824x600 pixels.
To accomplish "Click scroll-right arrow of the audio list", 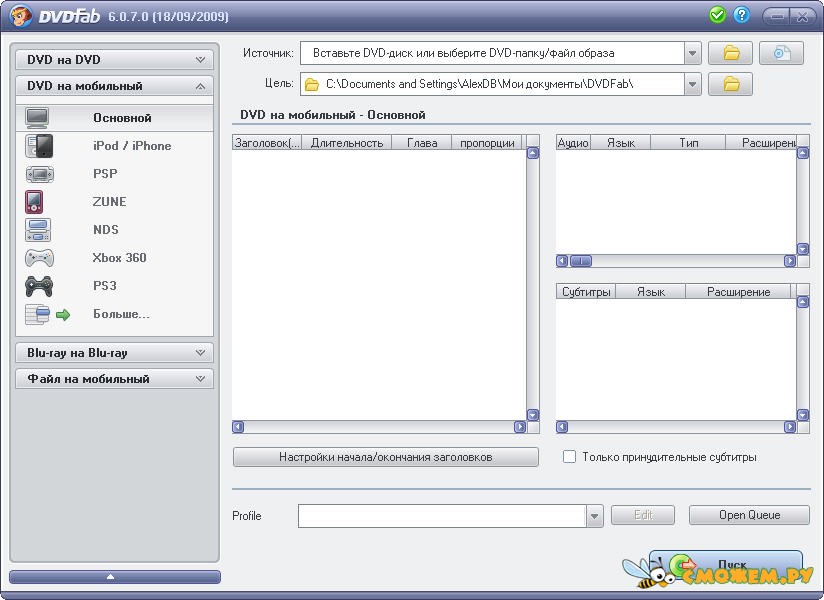I will tap(790, 261).
